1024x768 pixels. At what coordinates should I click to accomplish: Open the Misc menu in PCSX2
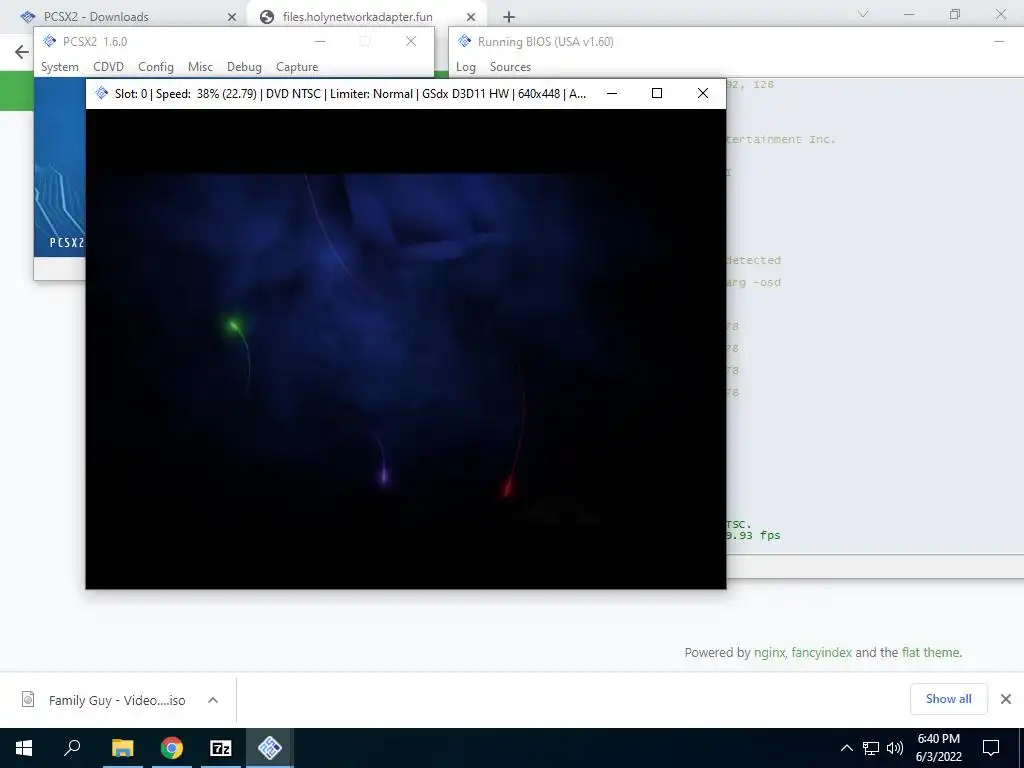200,67
